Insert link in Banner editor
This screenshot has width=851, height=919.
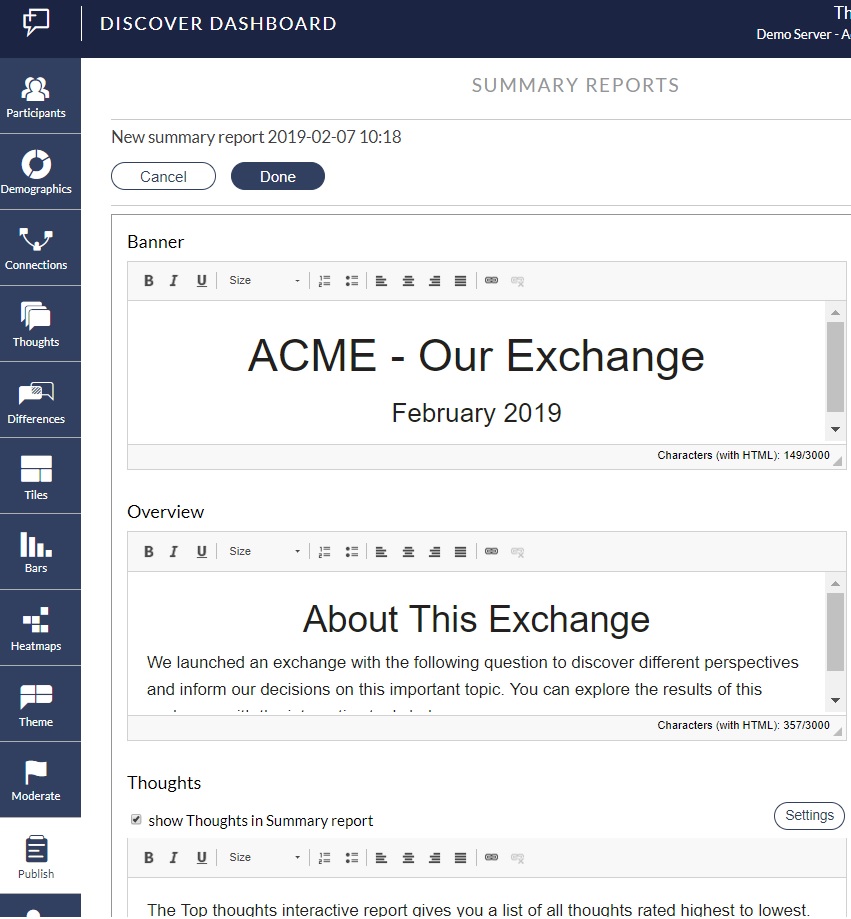point(491,281)
